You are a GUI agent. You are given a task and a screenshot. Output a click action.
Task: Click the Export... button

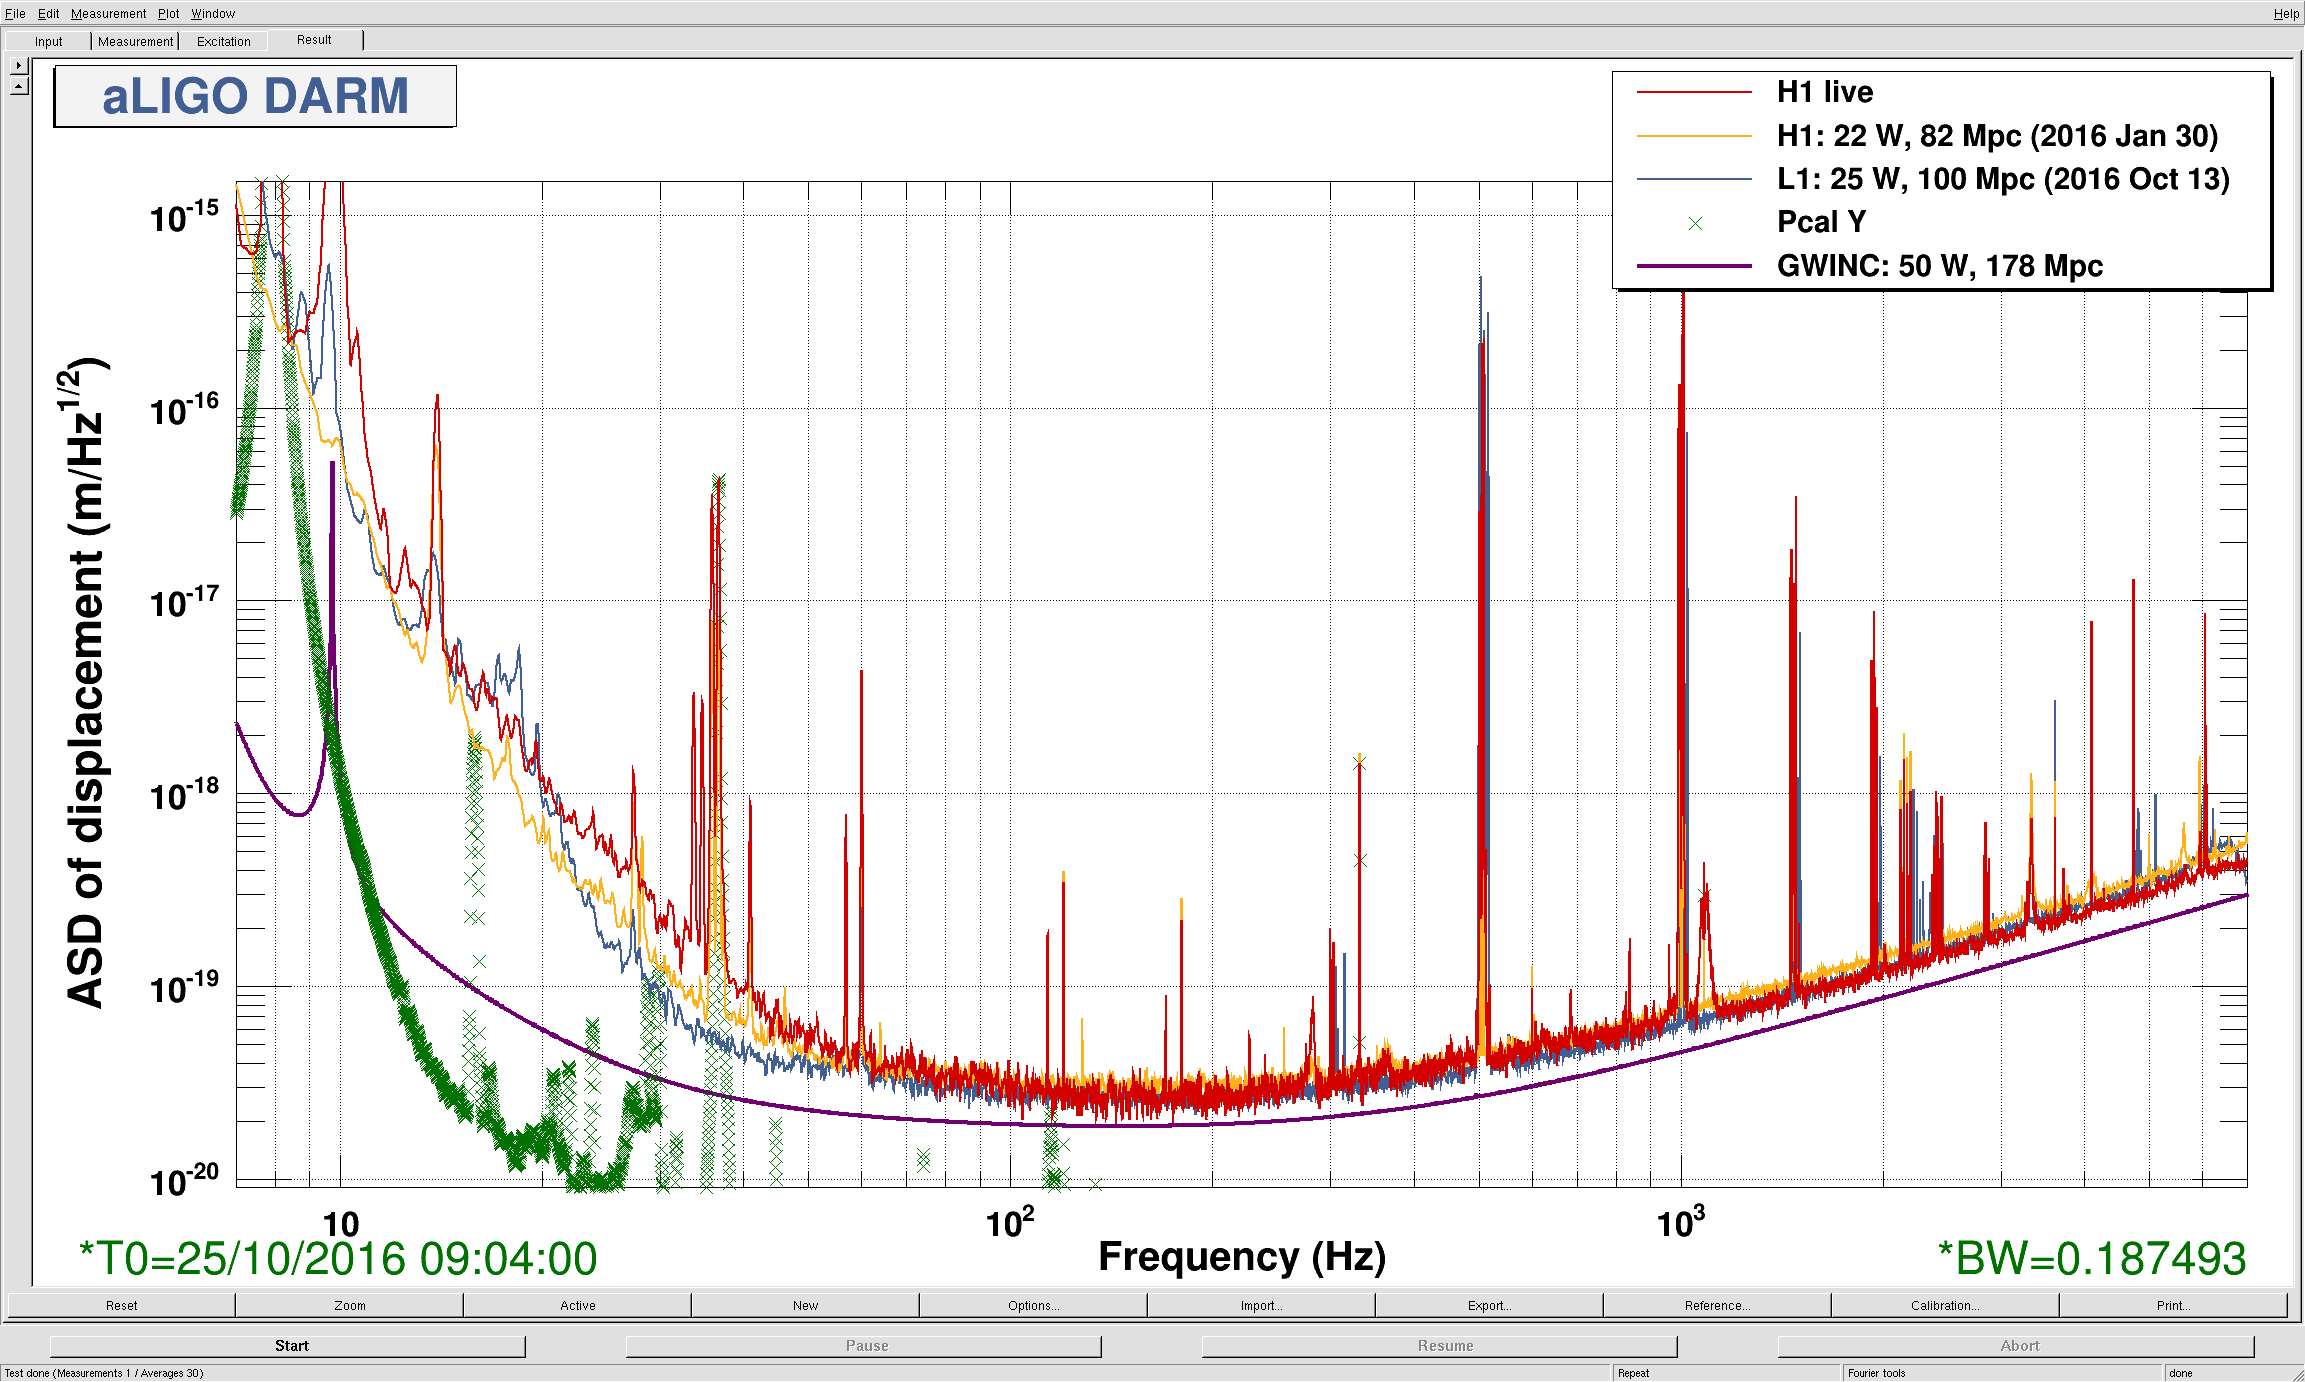click(x=1489, y=1305)
